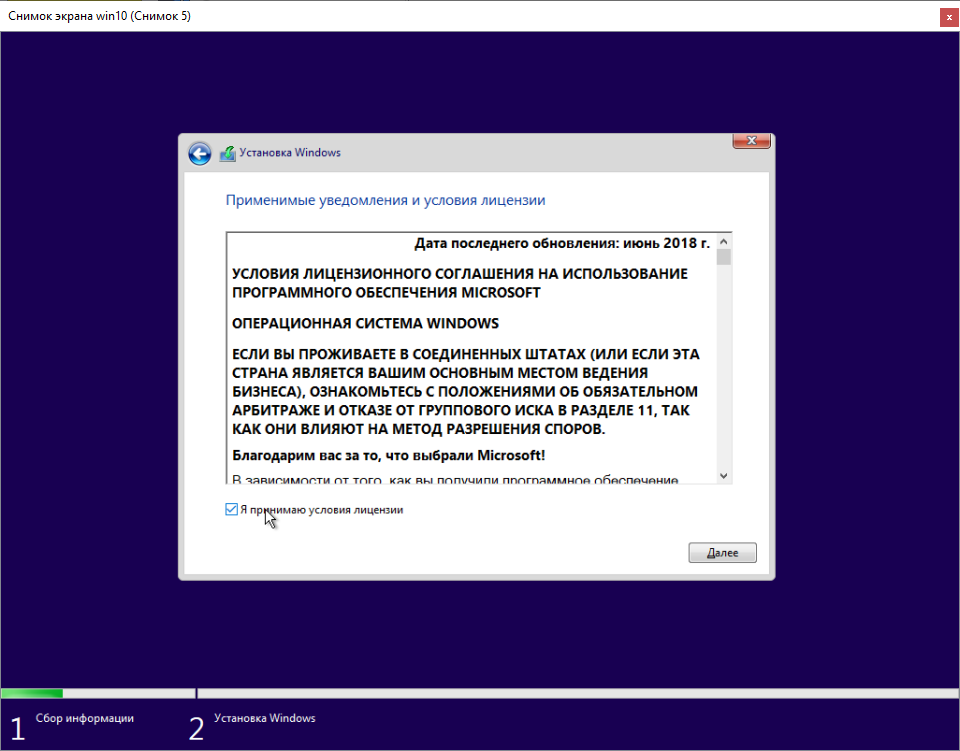960x751 pixels.
Task: Click the paragraph starting ЕСЛИ ВЫ ПРОЖИВАЕТЕ
Action: click(466, 392)
